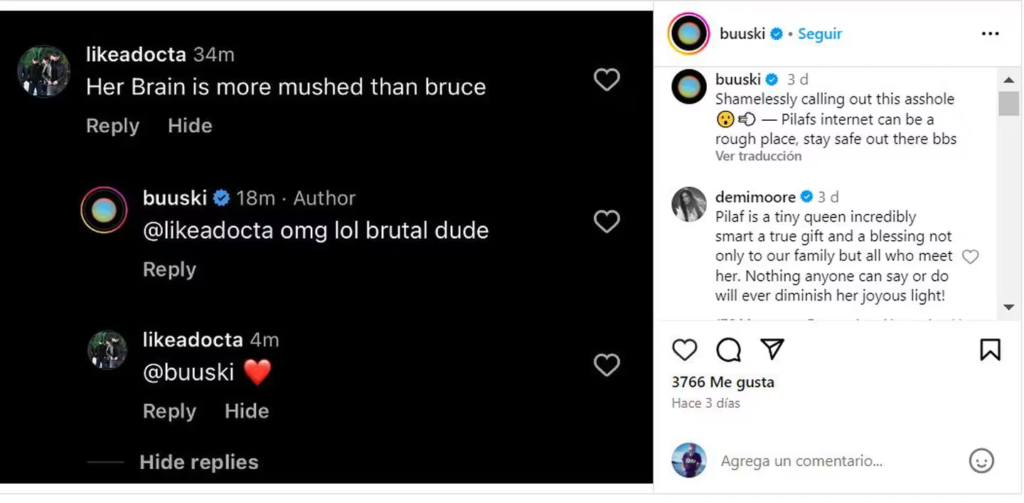Open buuski's avatar in post header
The image size is (1024, 503).
pyautogui.click(x=689, y=34)
